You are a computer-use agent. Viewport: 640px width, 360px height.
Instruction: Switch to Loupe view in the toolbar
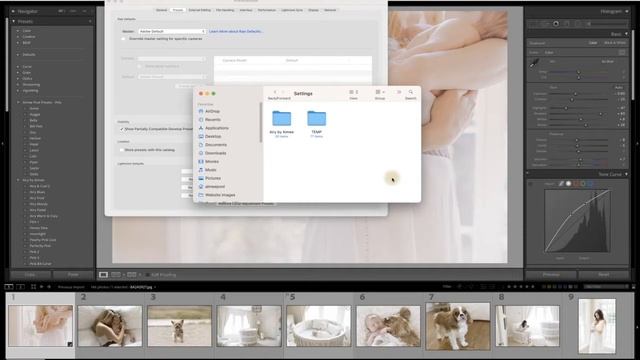pyautogui.click(x=103, y=275)
